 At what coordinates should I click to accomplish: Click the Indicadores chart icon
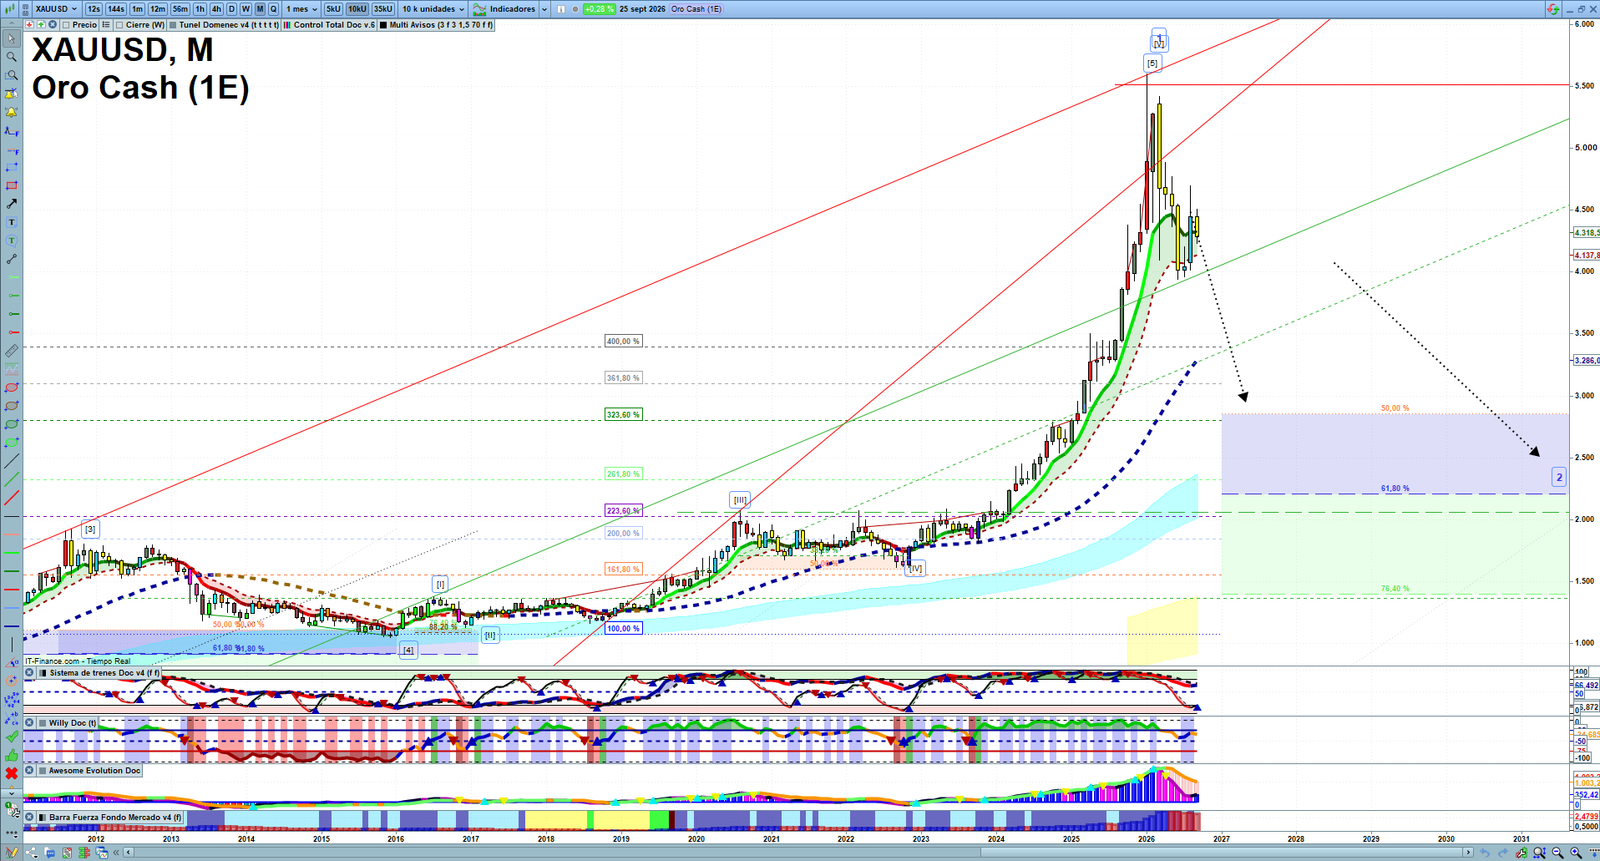point(479,9)
